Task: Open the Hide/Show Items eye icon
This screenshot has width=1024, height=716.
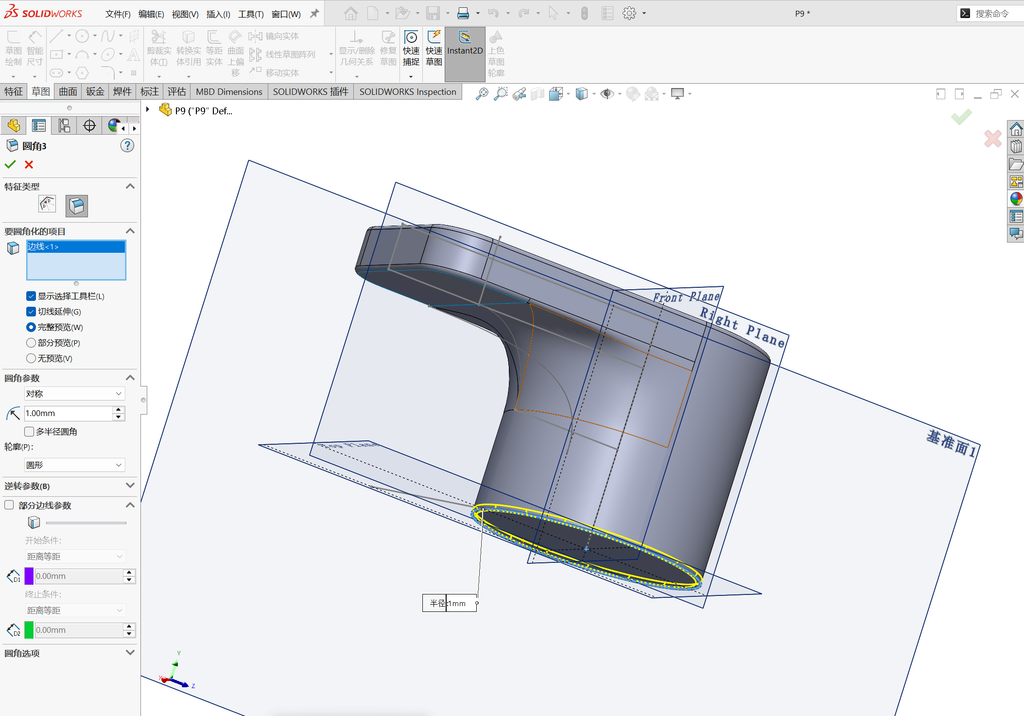Action: tap(607, 94)
